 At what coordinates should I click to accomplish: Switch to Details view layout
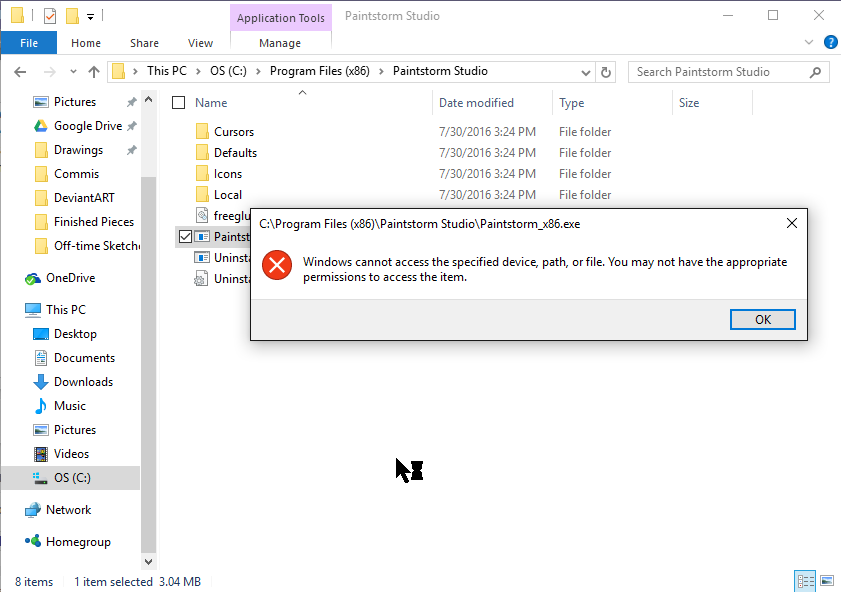pos(805,581)
